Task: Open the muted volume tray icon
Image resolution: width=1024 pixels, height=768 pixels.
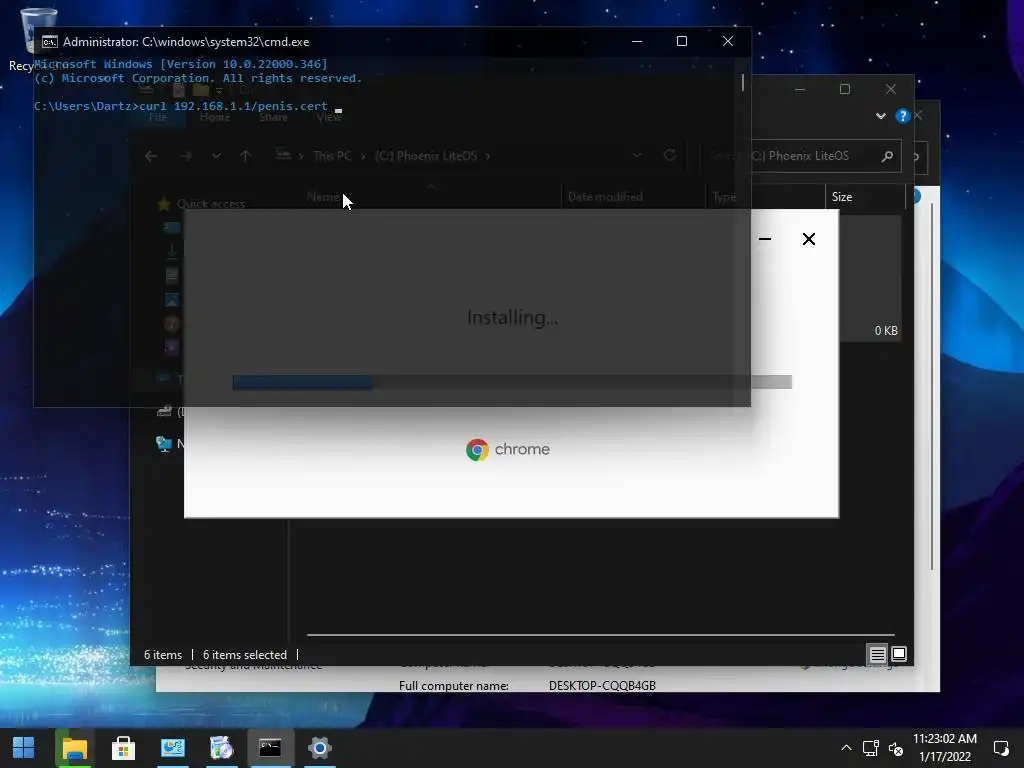Action: 896,748
